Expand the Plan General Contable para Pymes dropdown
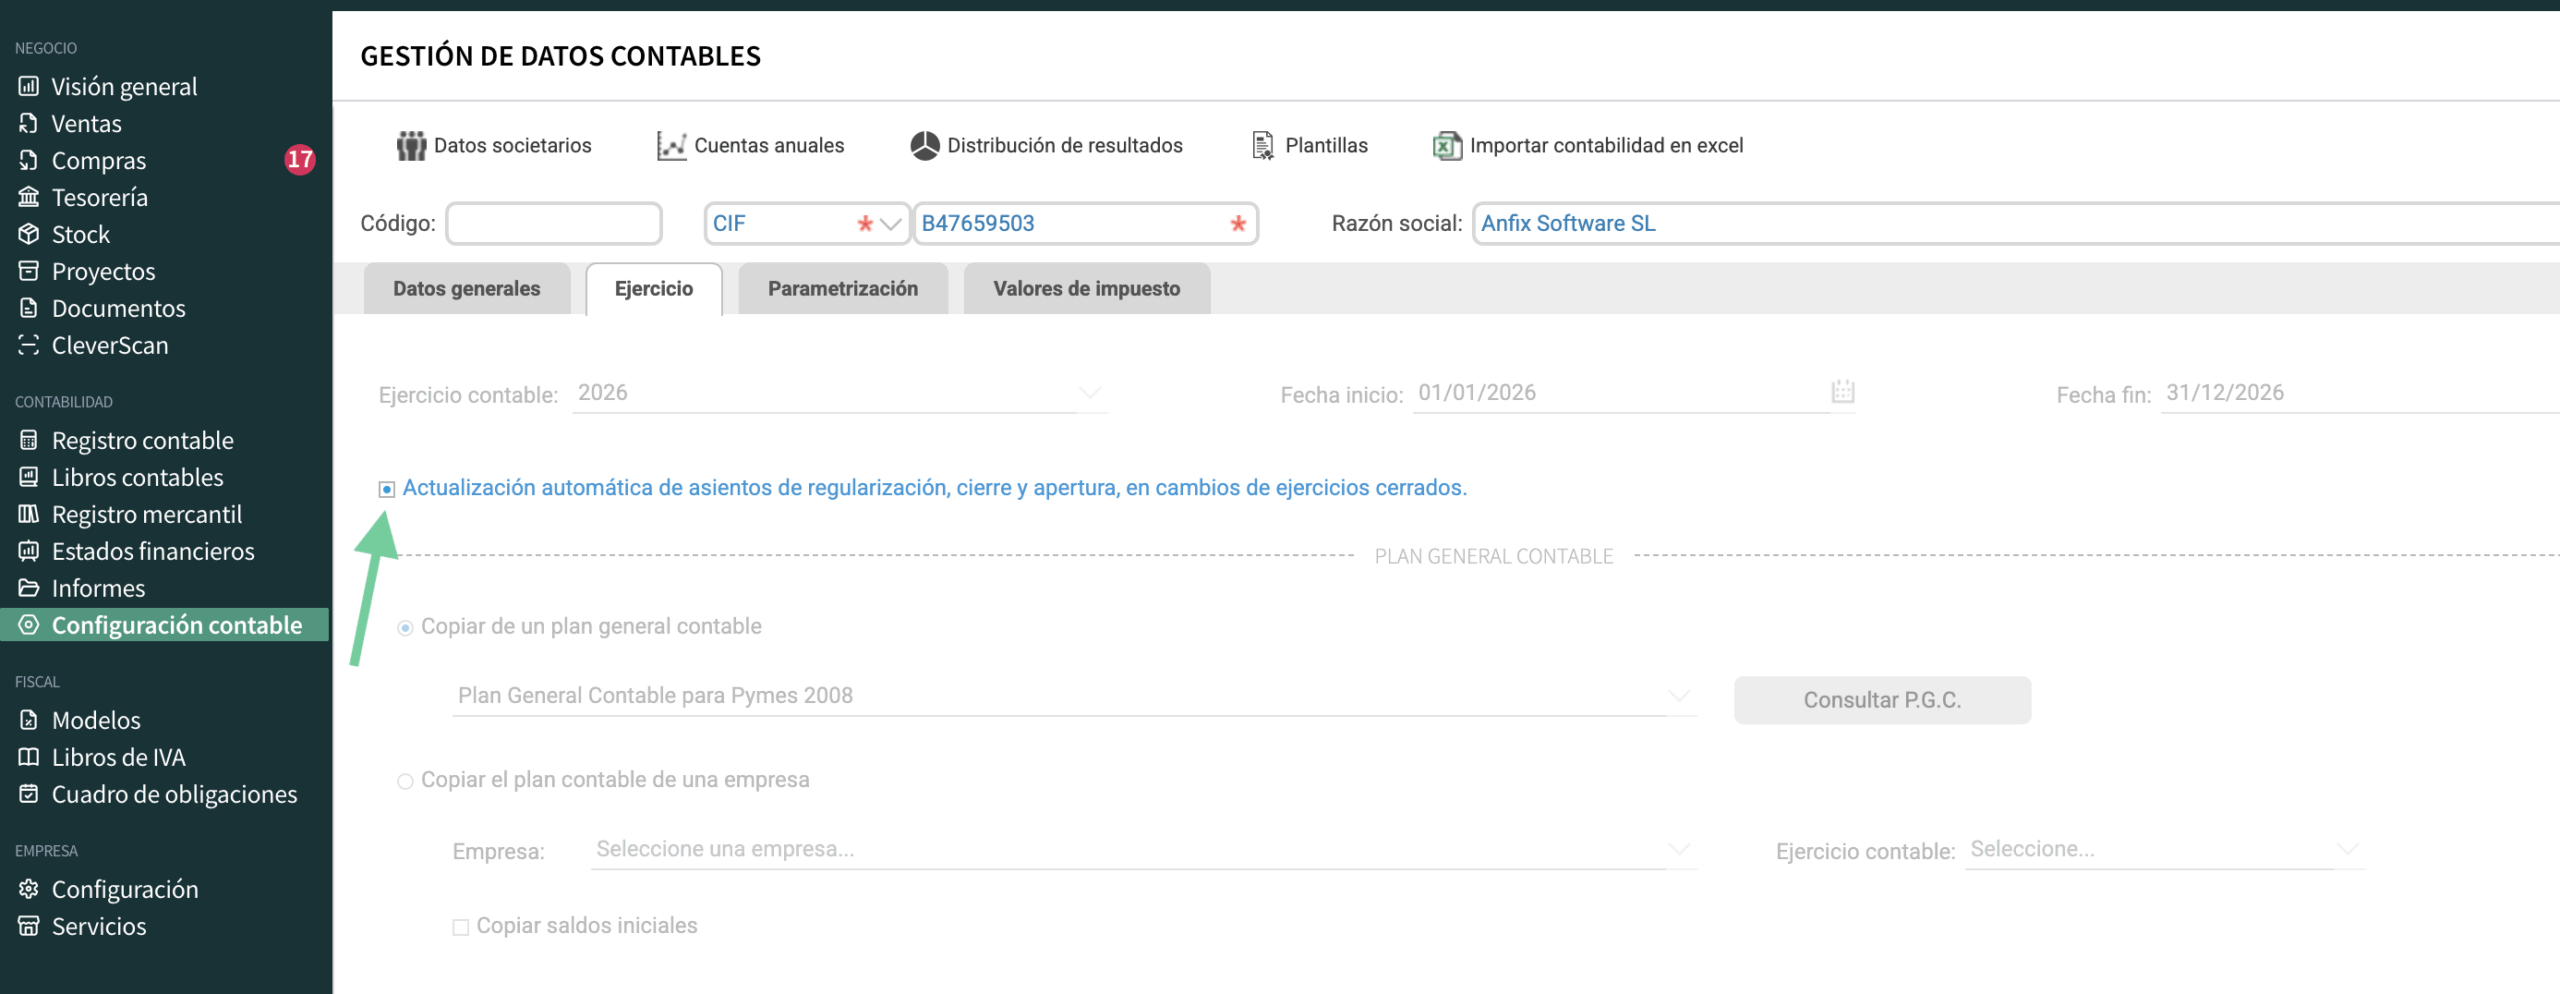 click(x=1679, y=696)
